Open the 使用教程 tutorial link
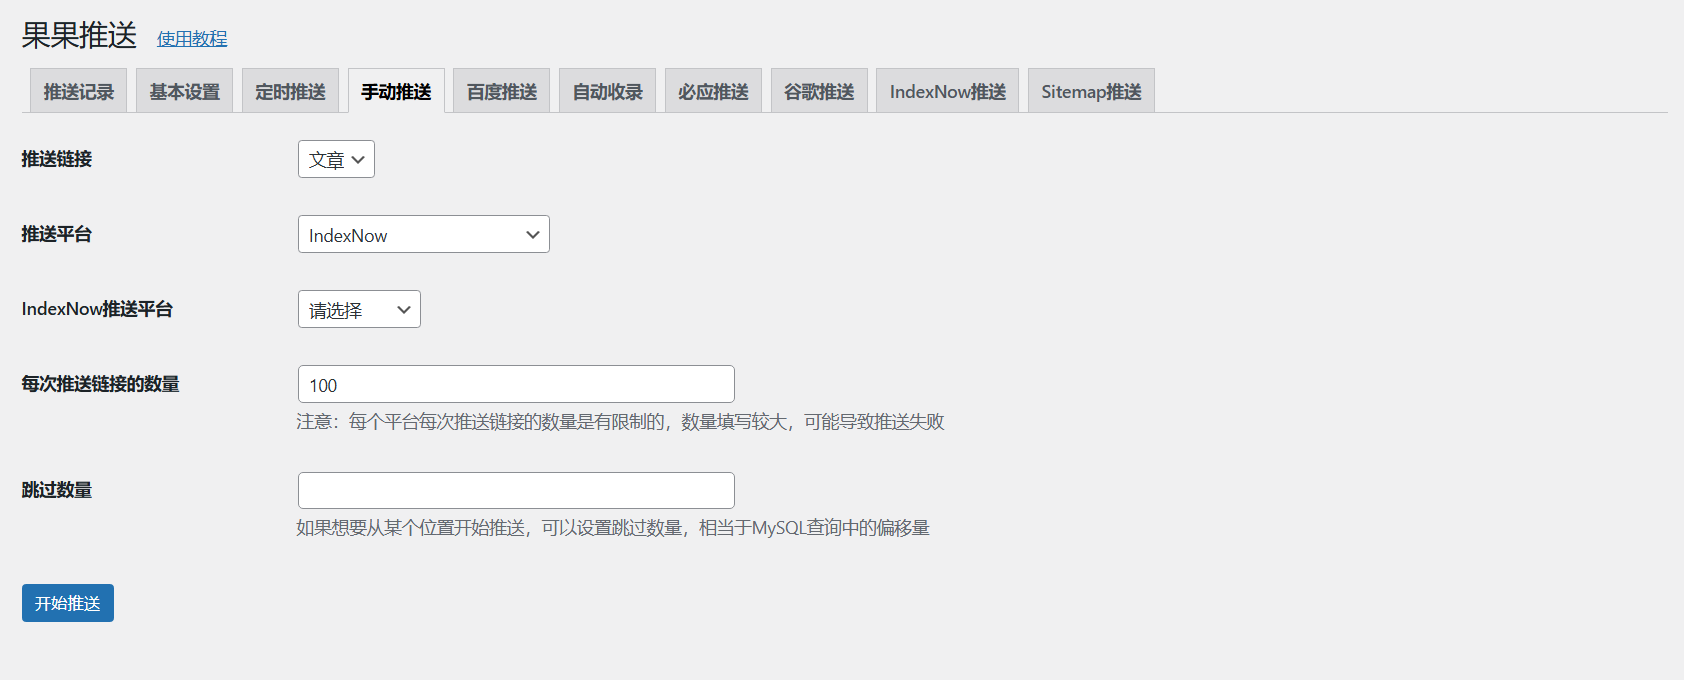The image size is (1684, 680). point(192,39)
